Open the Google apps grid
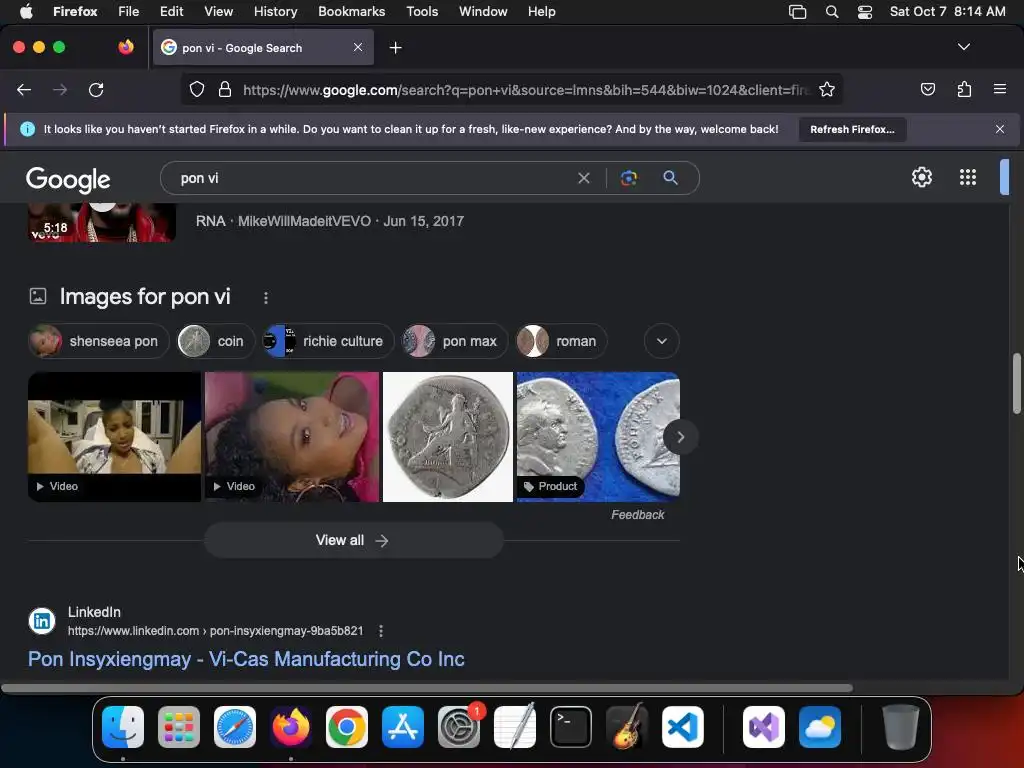 967,177
